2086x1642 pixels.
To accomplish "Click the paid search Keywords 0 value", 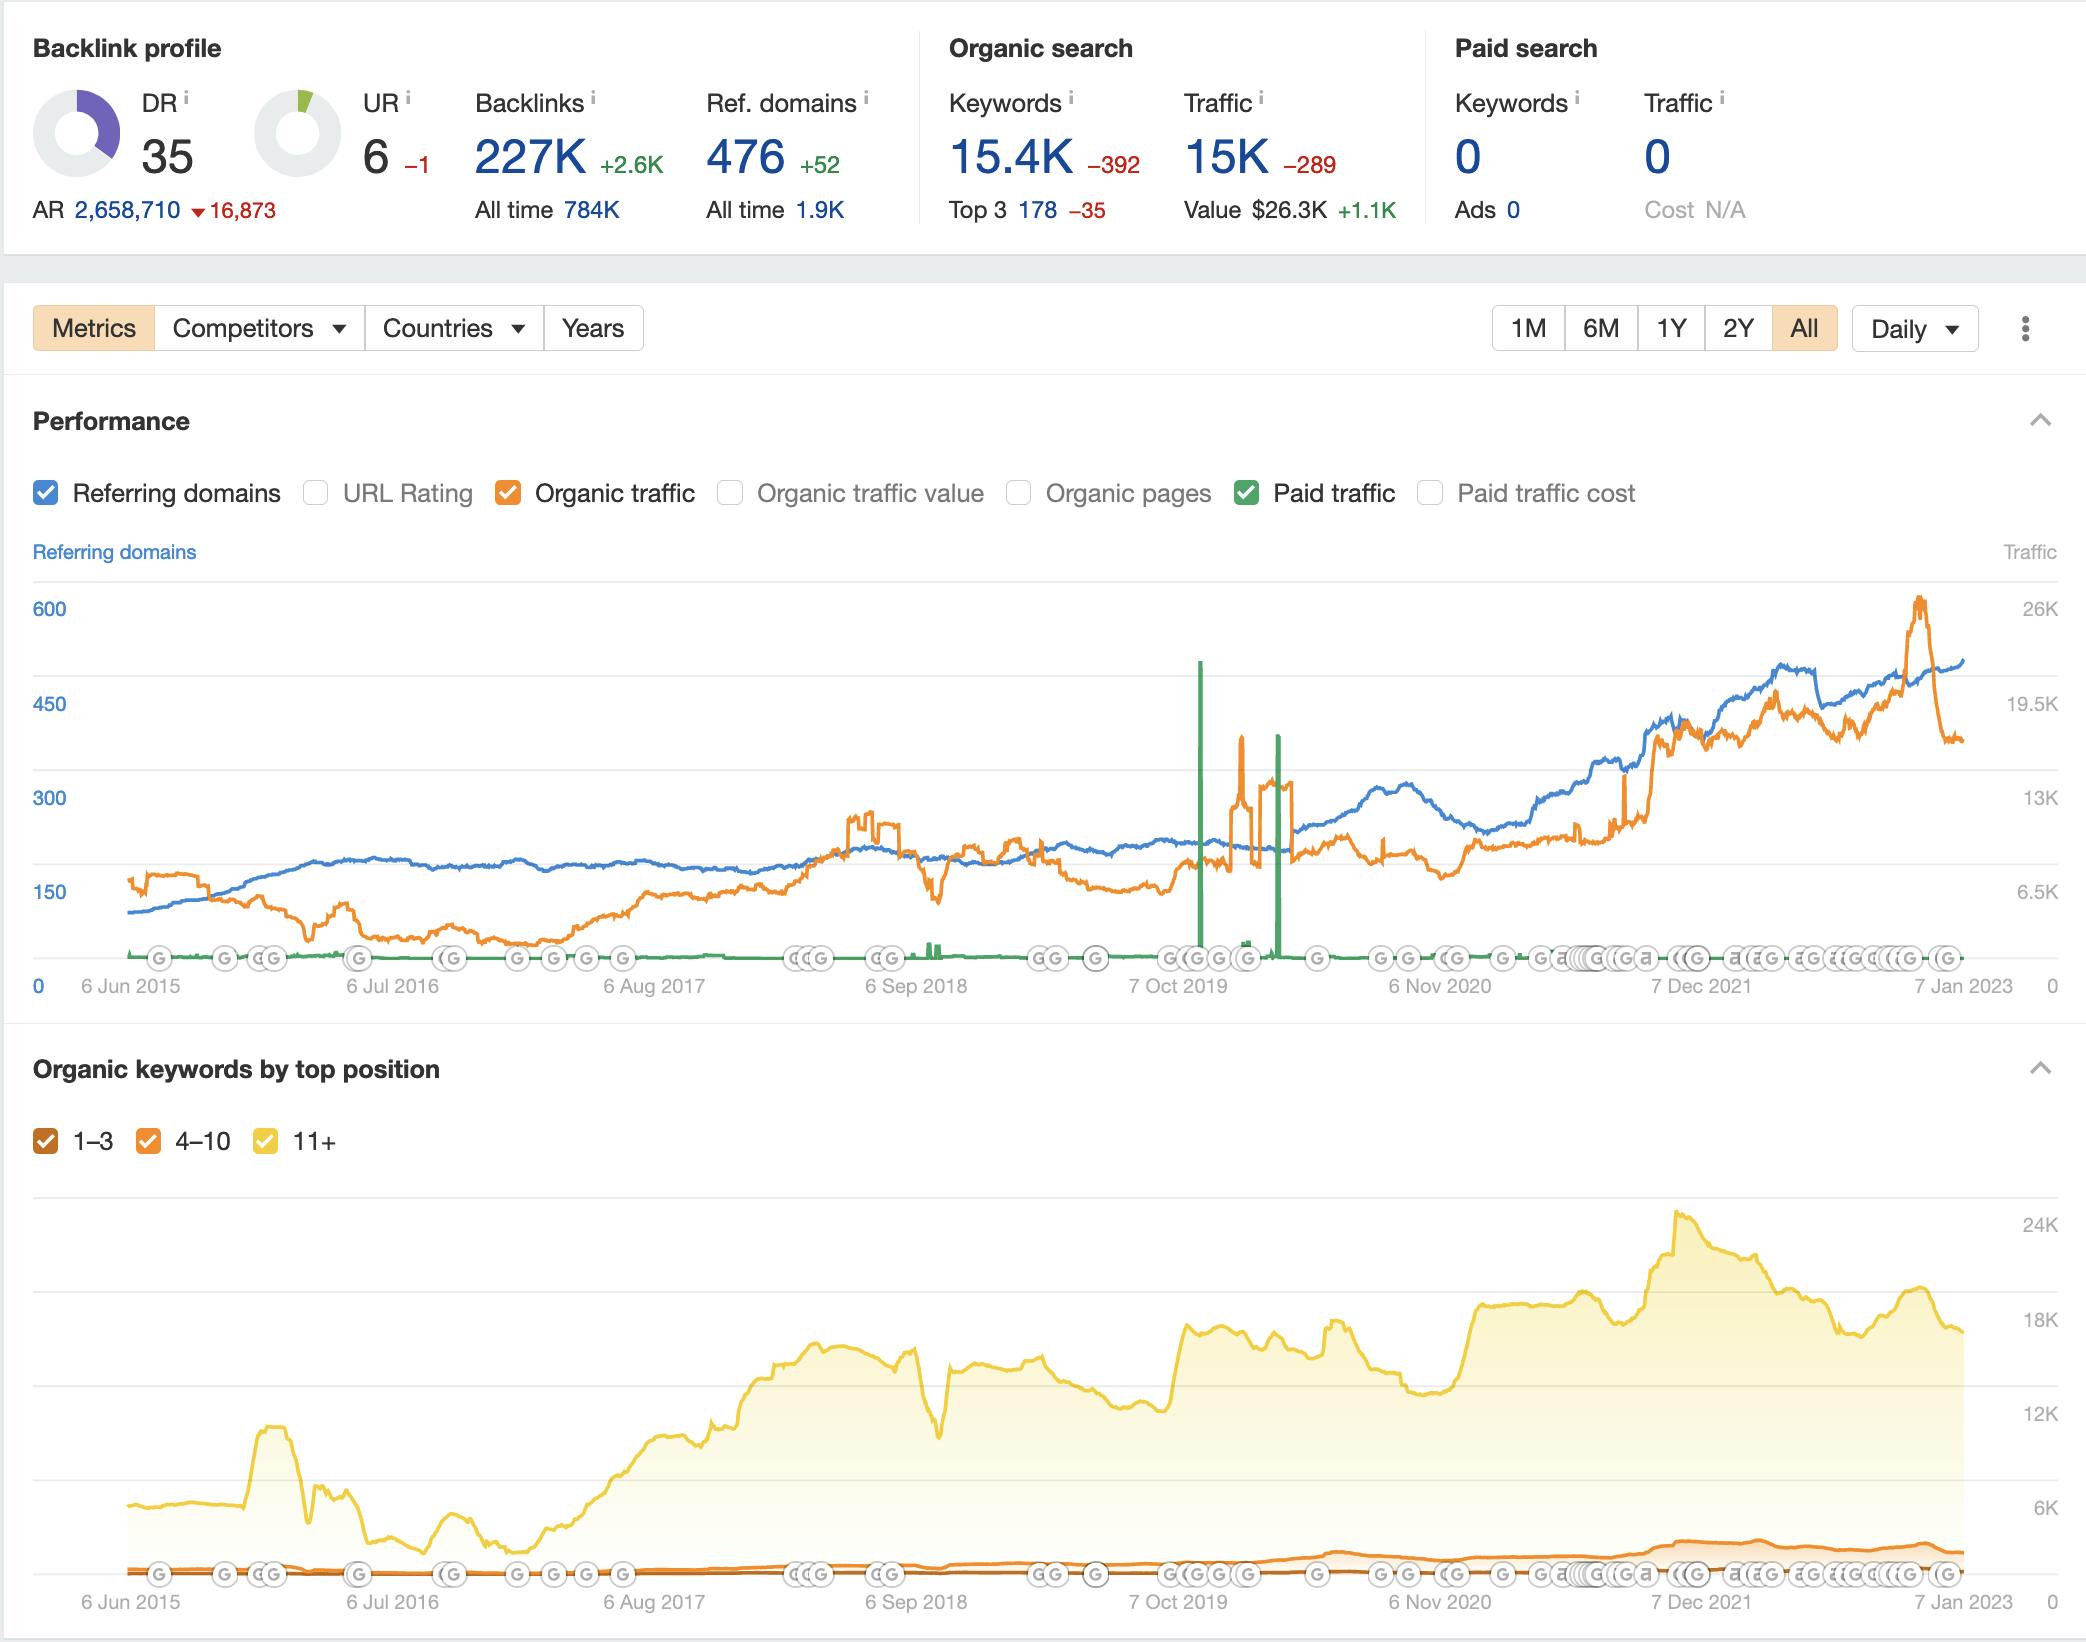I will coord(1468,157).
